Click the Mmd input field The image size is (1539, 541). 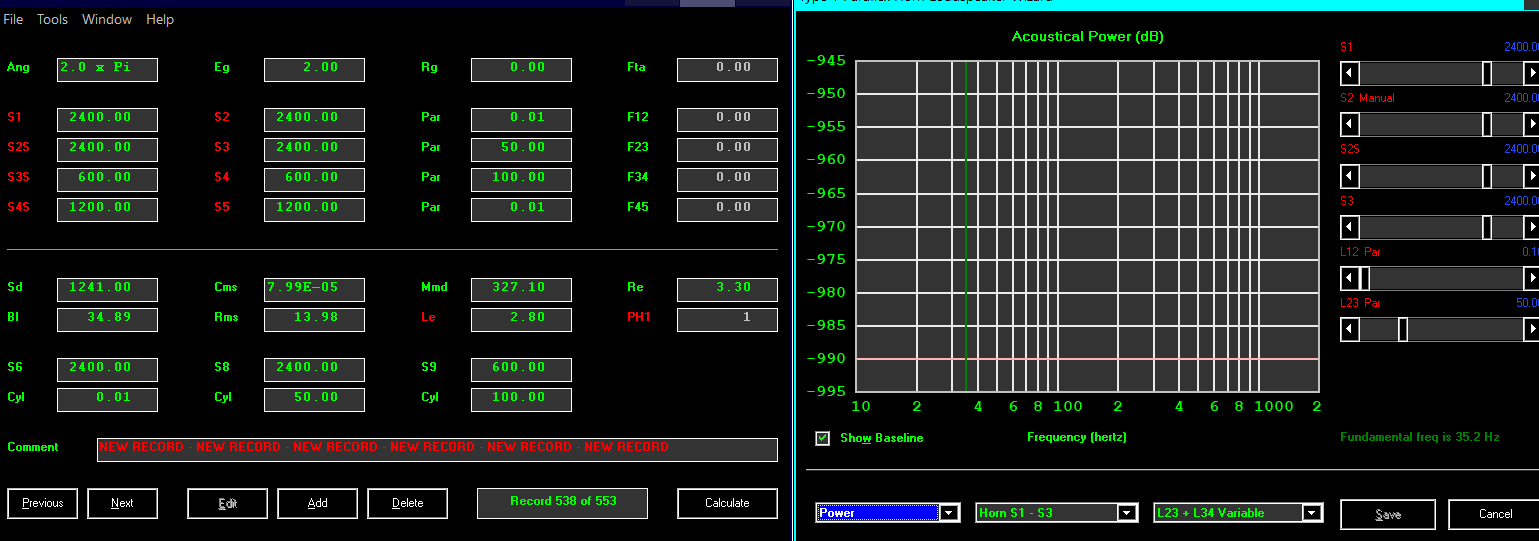(521, 289)
